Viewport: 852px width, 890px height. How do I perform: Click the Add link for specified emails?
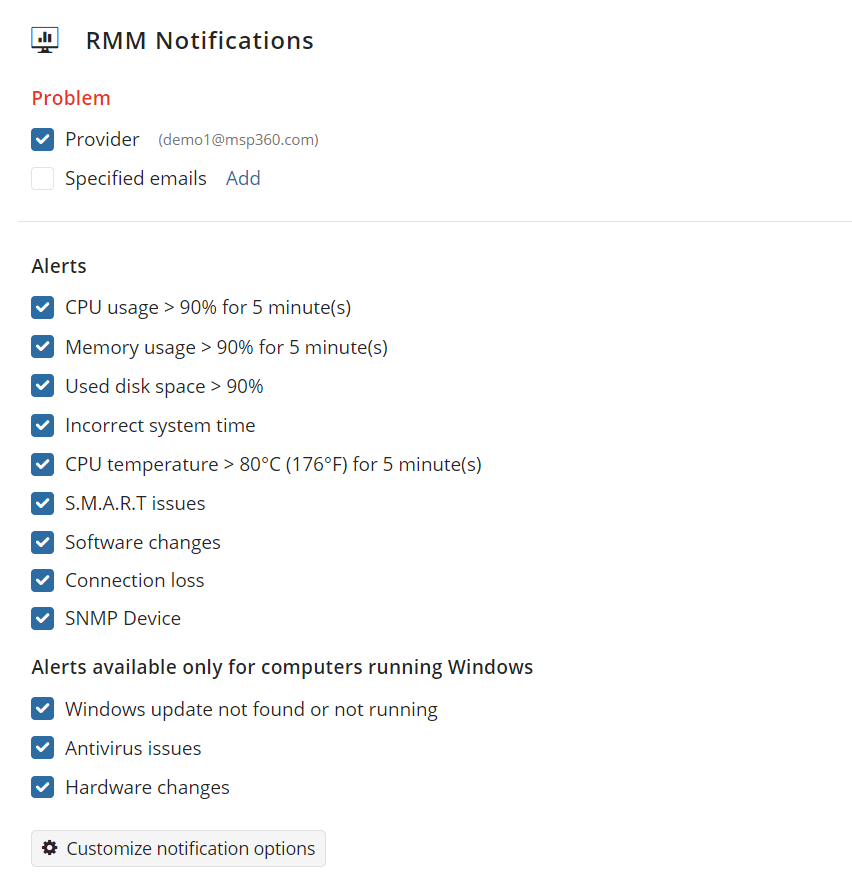point(243,178)
